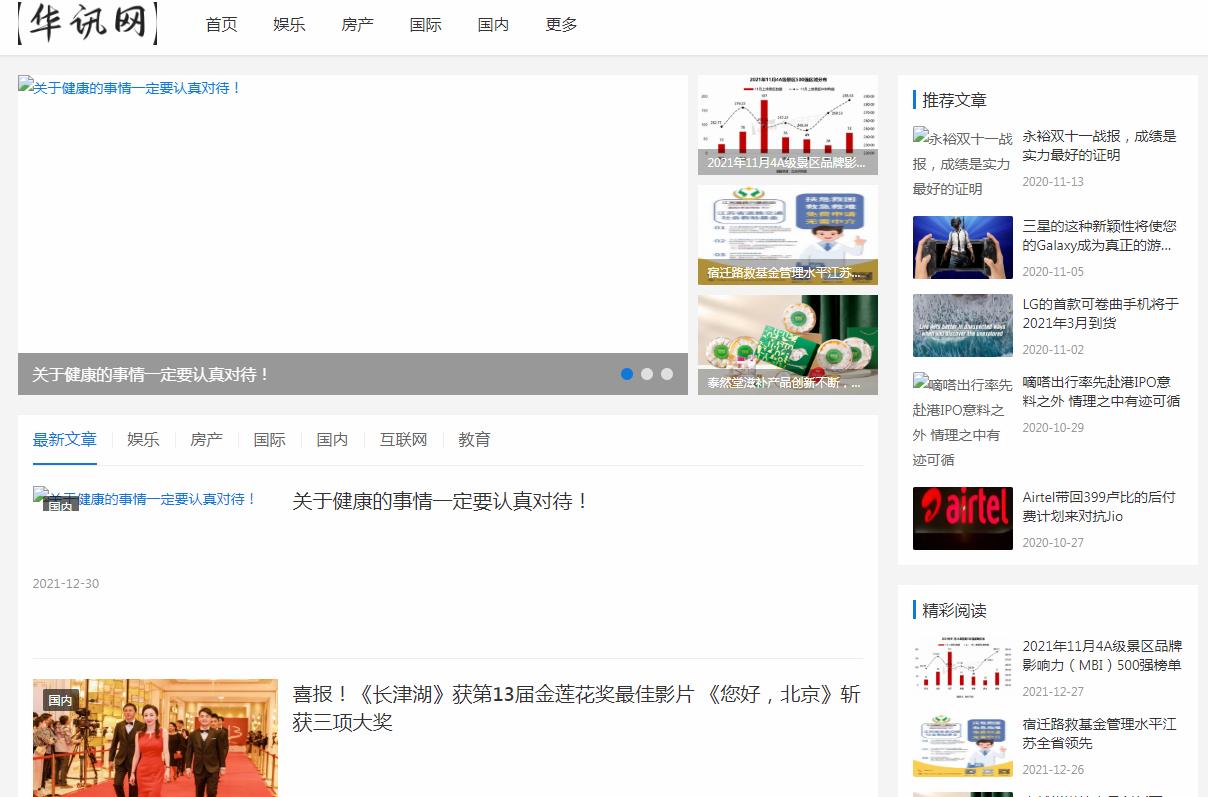Open the 喜报！《长津湖》获第13届金莲花奖 article title
Viewport: 1208px width, 797px height.
[576, 708]
